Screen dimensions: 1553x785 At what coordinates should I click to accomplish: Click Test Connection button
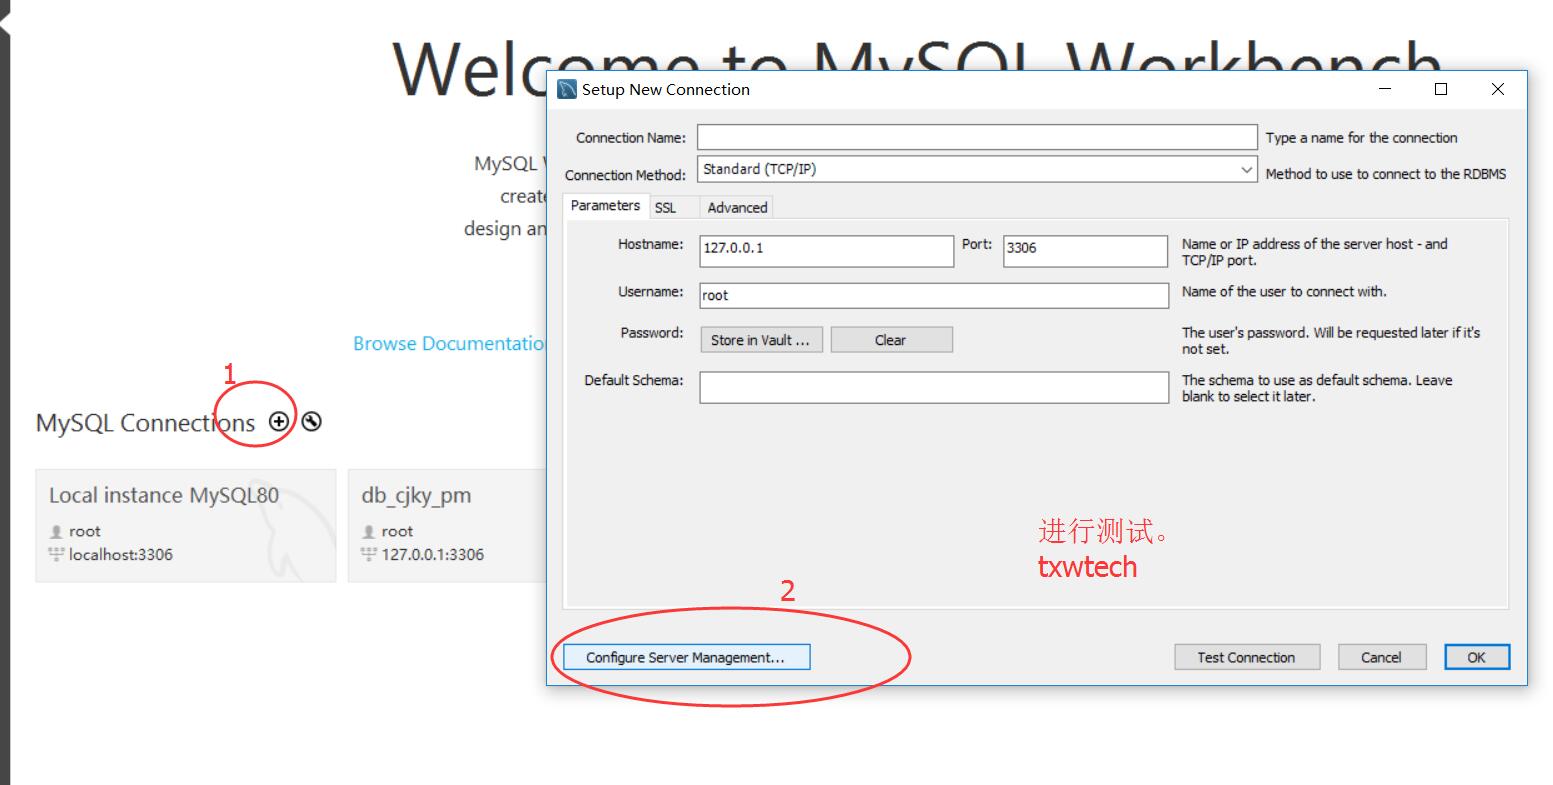pos(1247,657)
